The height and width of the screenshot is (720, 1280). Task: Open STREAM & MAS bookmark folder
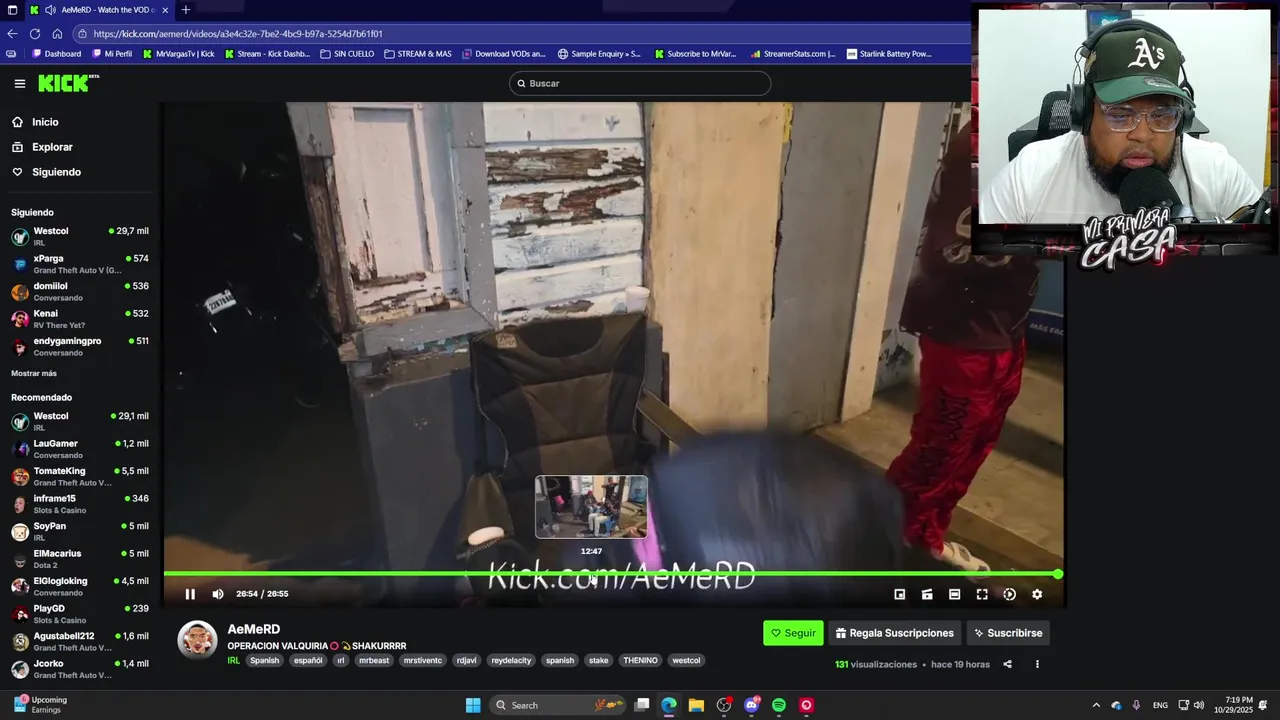[x=418, y=54]
